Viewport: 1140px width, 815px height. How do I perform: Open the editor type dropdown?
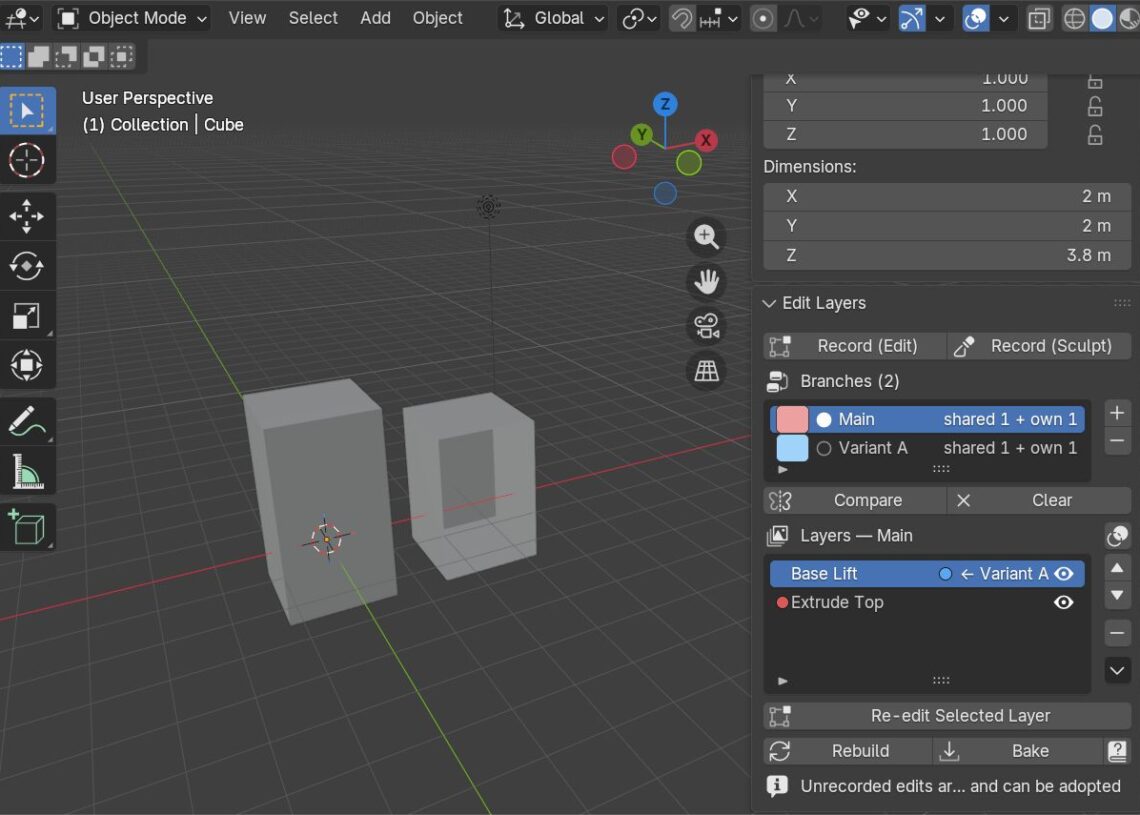(21, 18)
